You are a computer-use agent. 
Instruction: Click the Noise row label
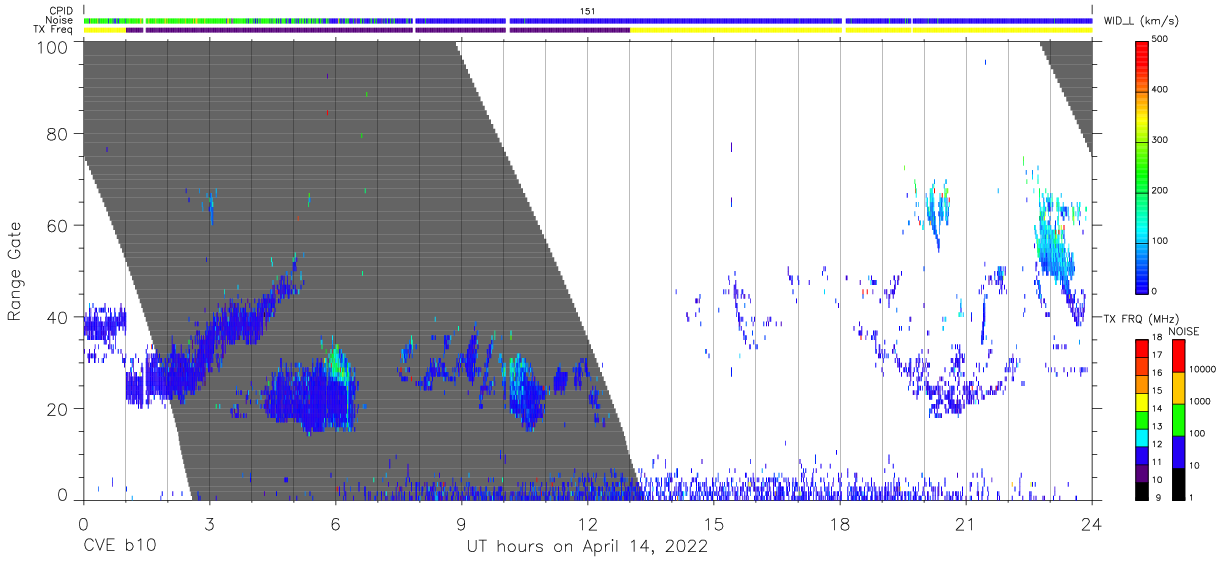(x=61, y=20)
